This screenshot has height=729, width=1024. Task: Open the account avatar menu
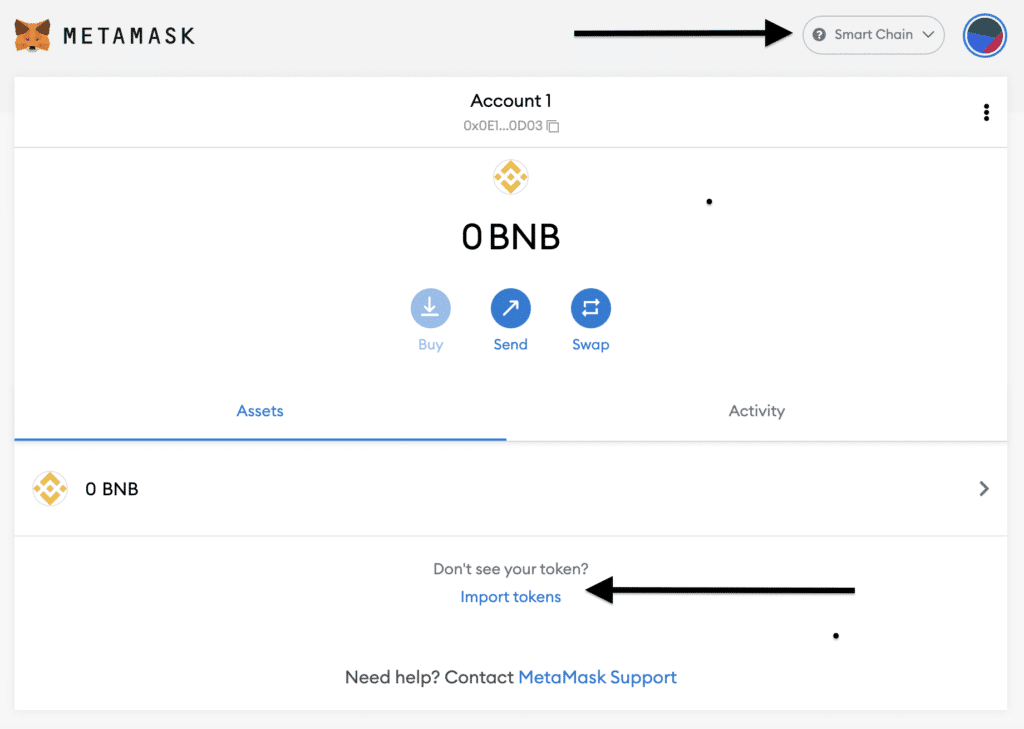pyautogui.click(x=985, y=36)
